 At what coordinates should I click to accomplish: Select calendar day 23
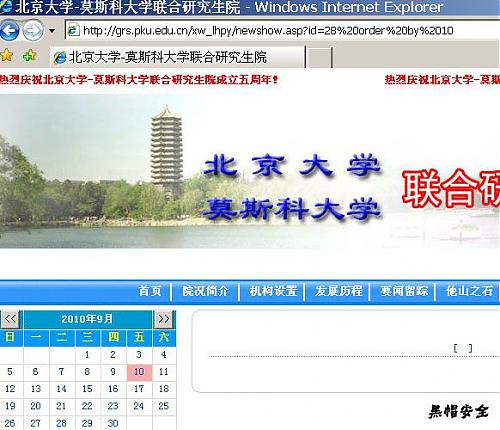[113, 406]
